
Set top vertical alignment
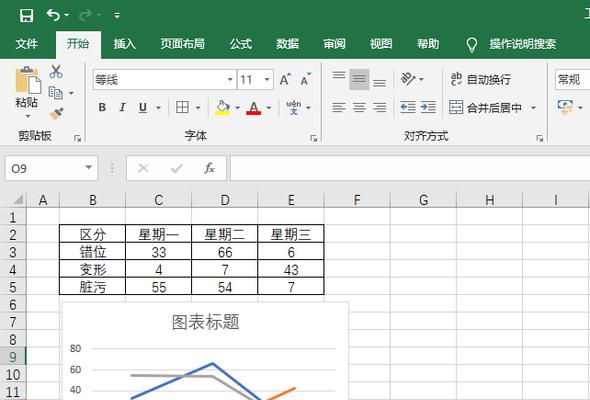[x=339, y=75]
